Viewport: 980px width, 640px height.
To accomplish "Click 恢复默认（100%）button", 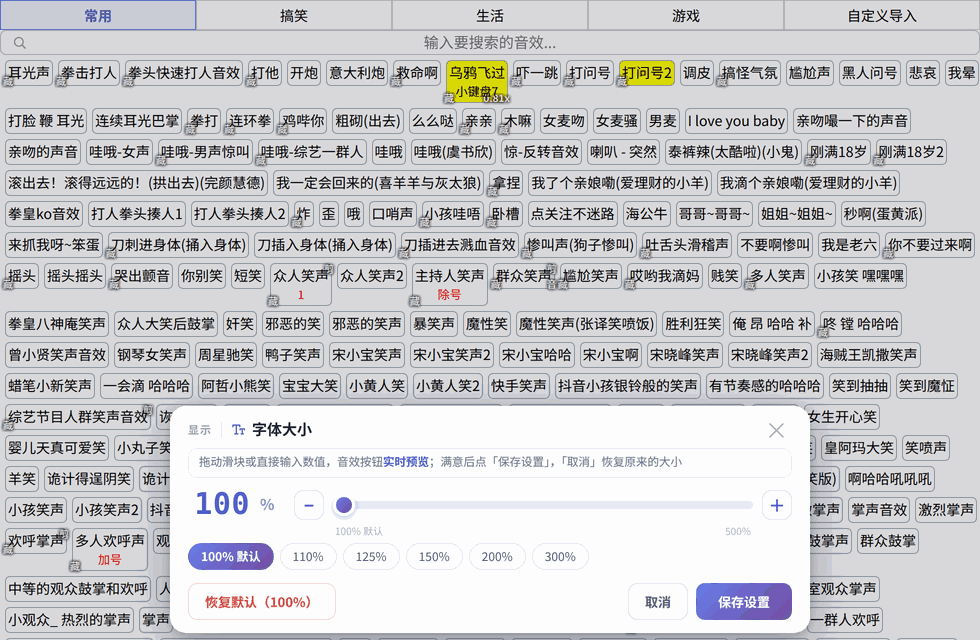I will 262,602.
